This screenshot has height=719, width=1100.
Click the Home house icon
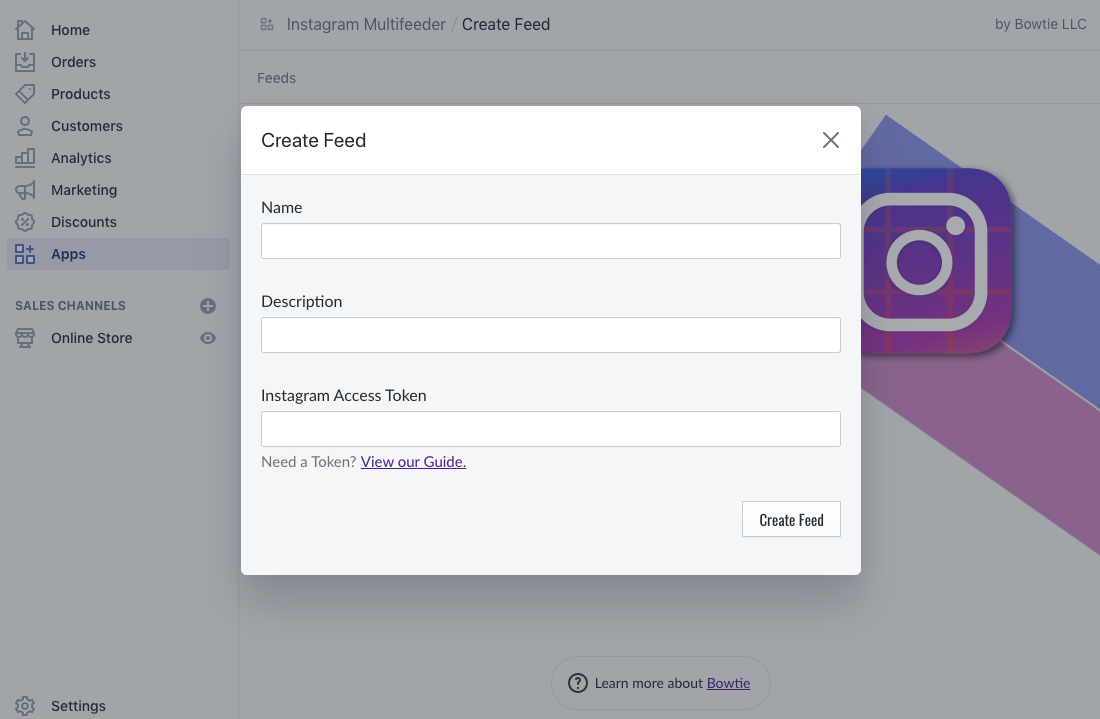(25, 29)
